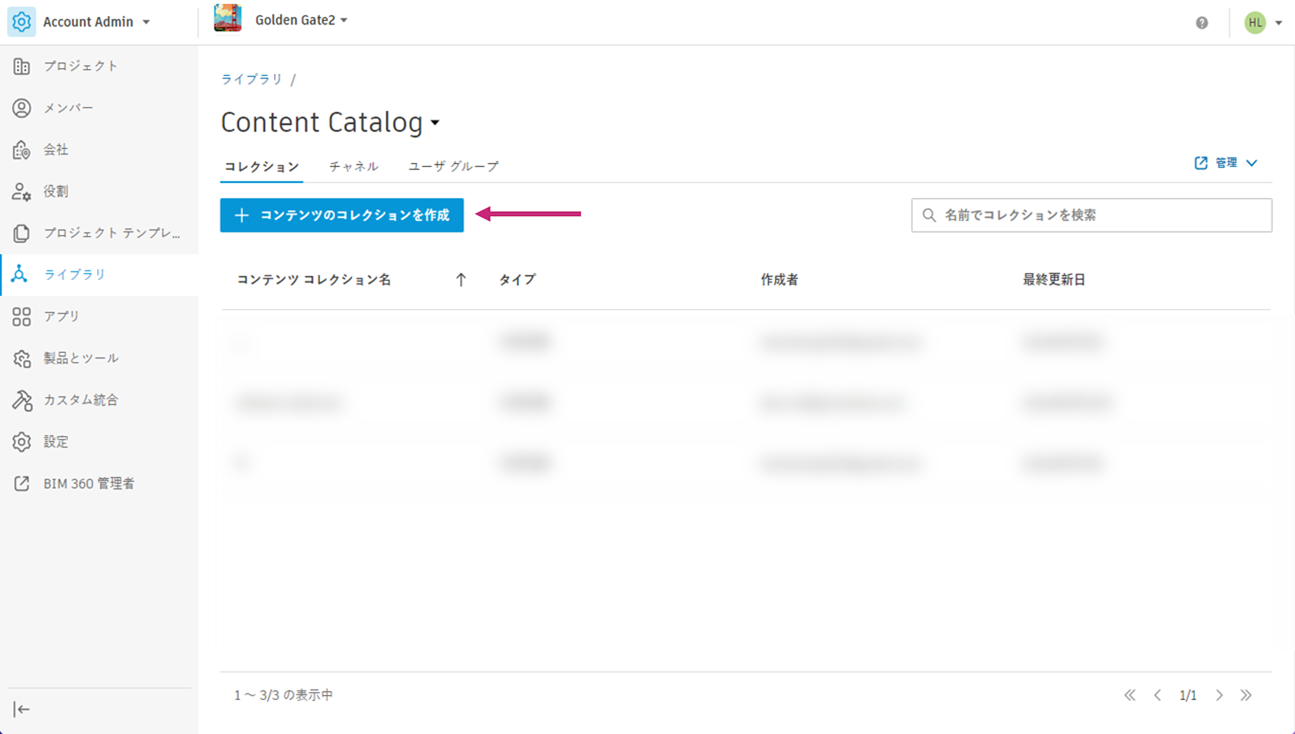Screen dimensions: 1295x734
Task: Open the Content Catalog title dropdown
Action: pyautogui.click(x=436, y=123)
